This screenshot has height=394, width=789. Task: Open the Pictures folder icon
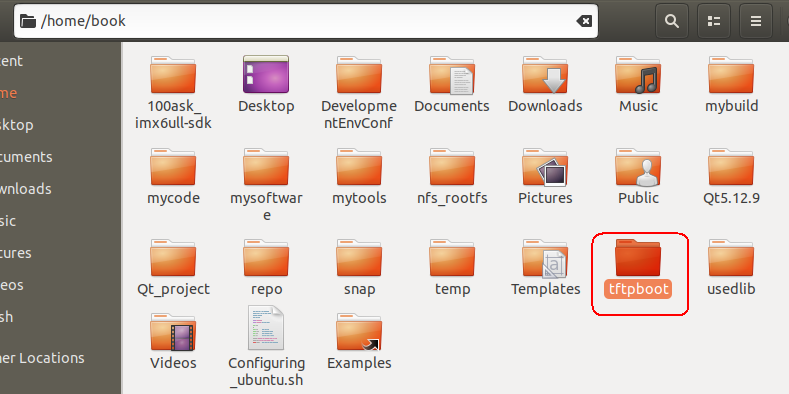click(545, 167)
